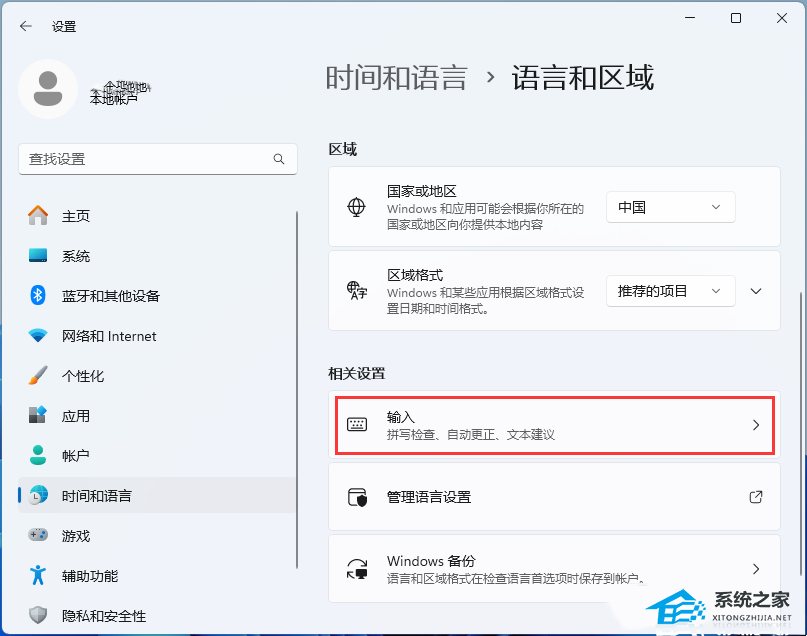Go to 主页 in the sidebar
This screenshot has width=807, height=636.
click(156, 216)
